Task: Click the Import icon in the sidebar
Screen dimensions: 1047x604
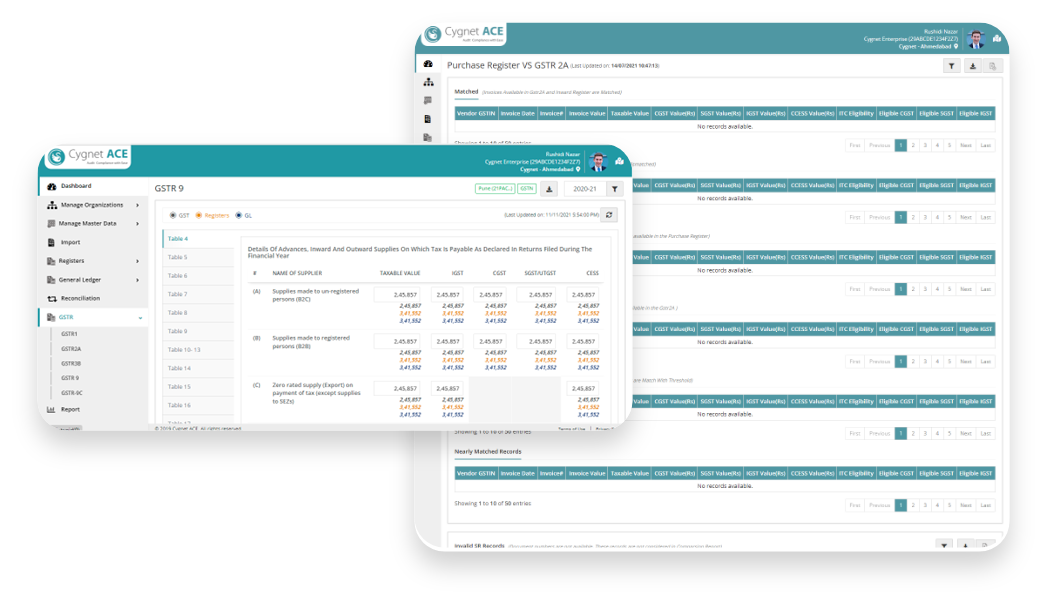Action: tap(51, 242)
